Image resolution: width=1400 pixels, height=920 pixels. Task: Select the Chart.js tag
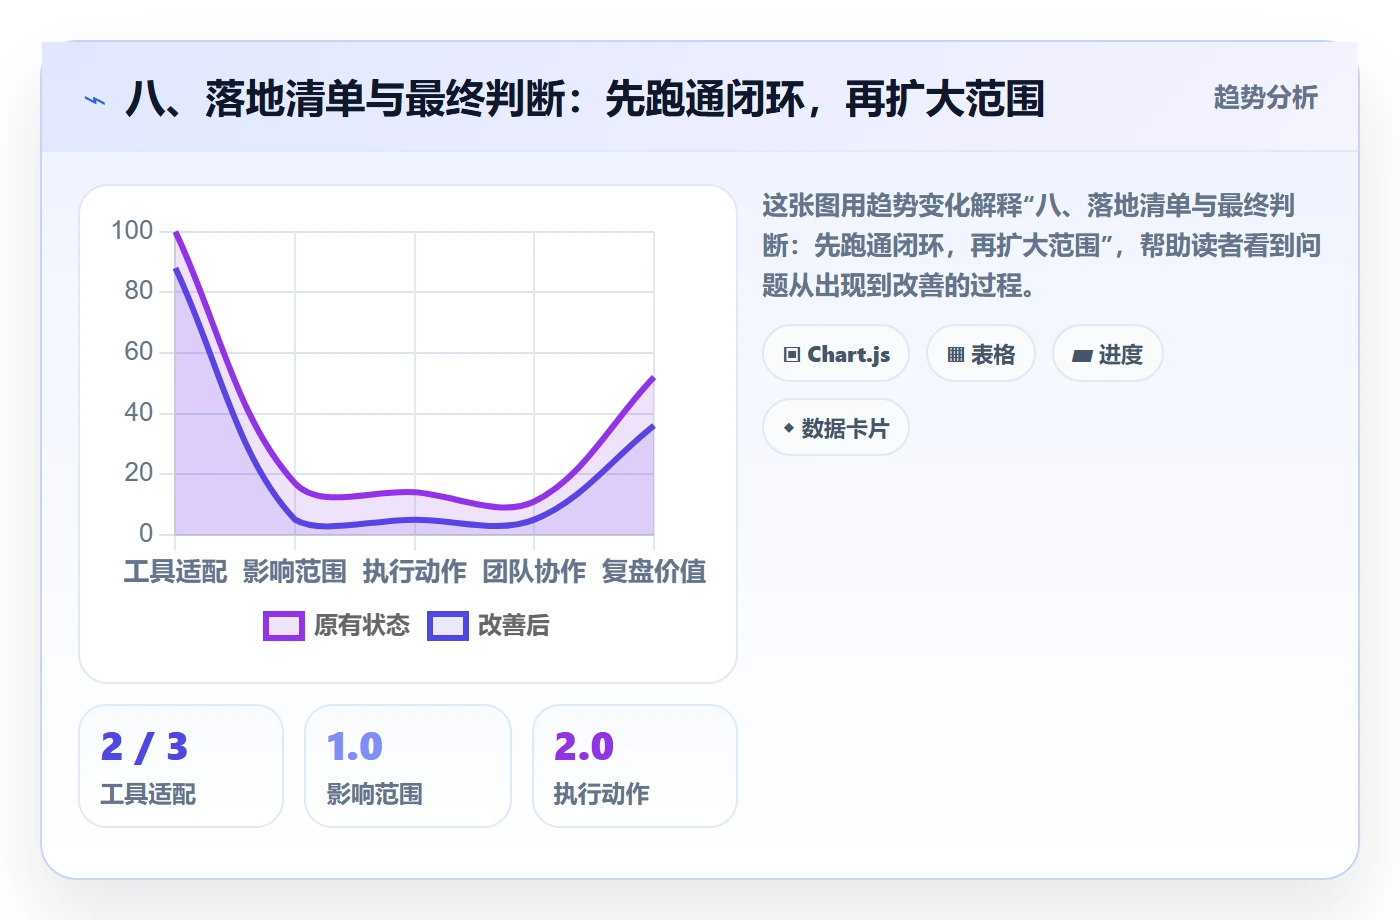point(836,354)
